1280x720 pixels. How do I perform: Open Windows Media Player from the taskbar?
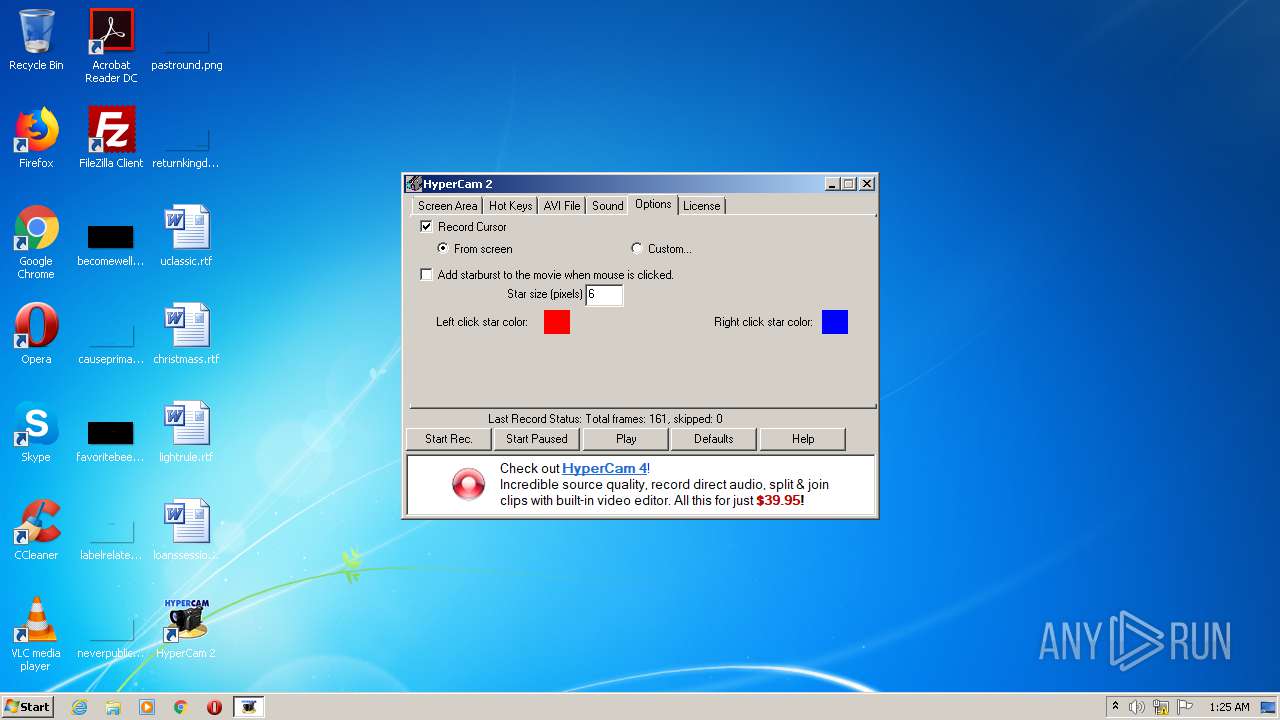147,707
